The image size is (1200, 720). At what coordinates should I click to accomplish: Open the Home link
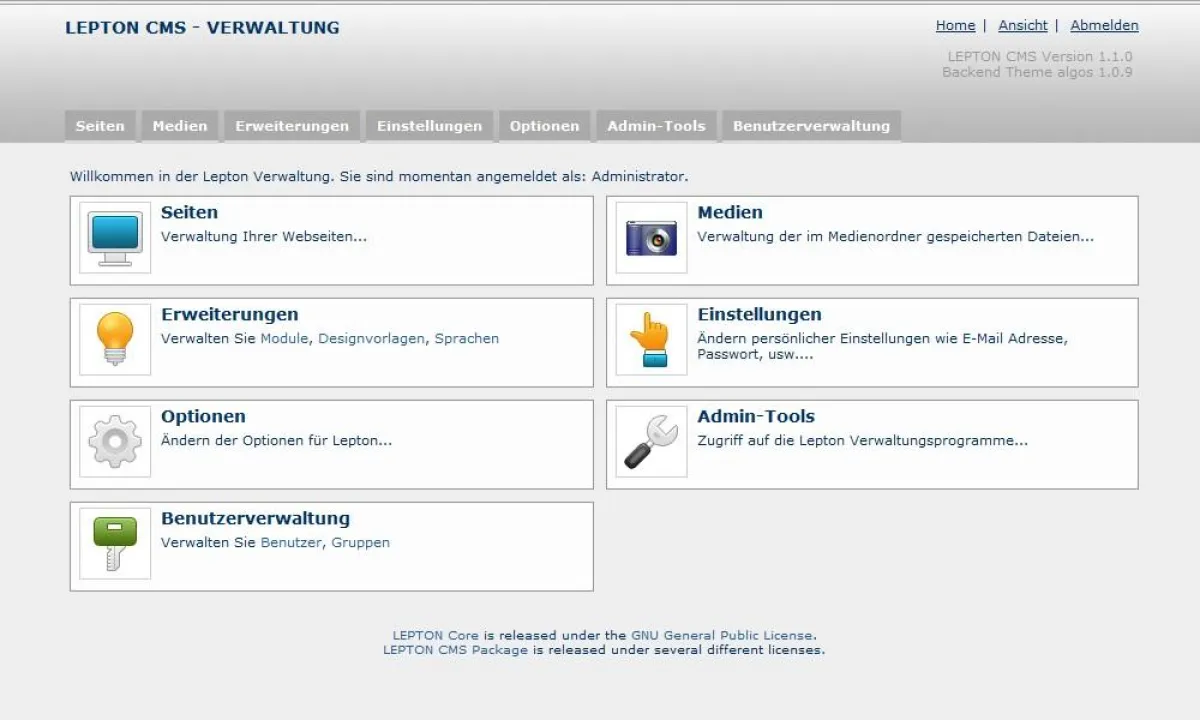pyautogui.click(x=955, y=25)
